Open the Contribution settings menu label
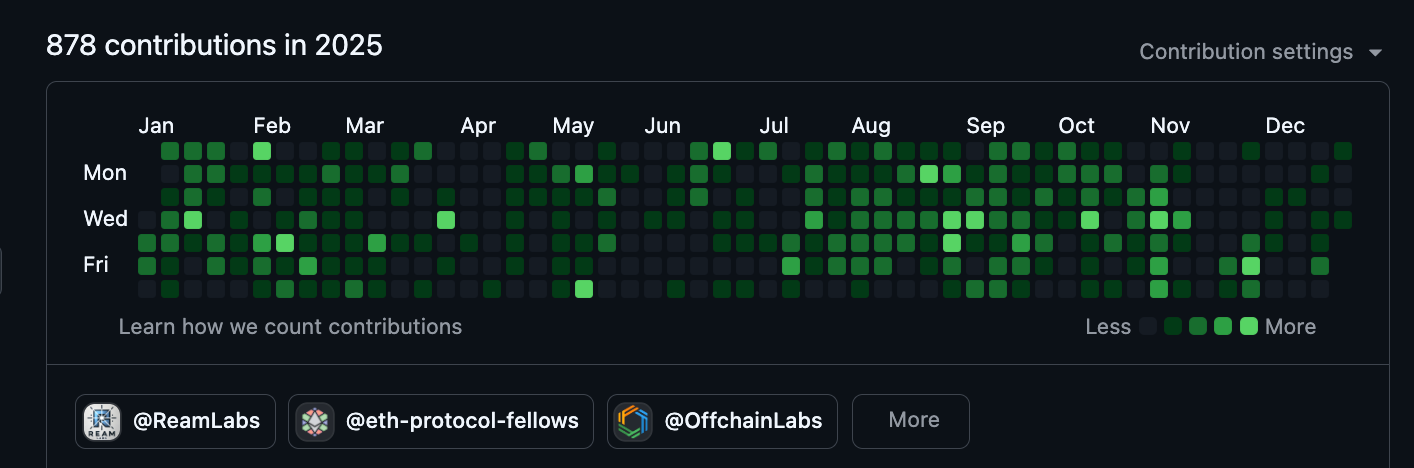Image resolution: width=1414 pixels, height=468 pixels. pos(1246,52)
